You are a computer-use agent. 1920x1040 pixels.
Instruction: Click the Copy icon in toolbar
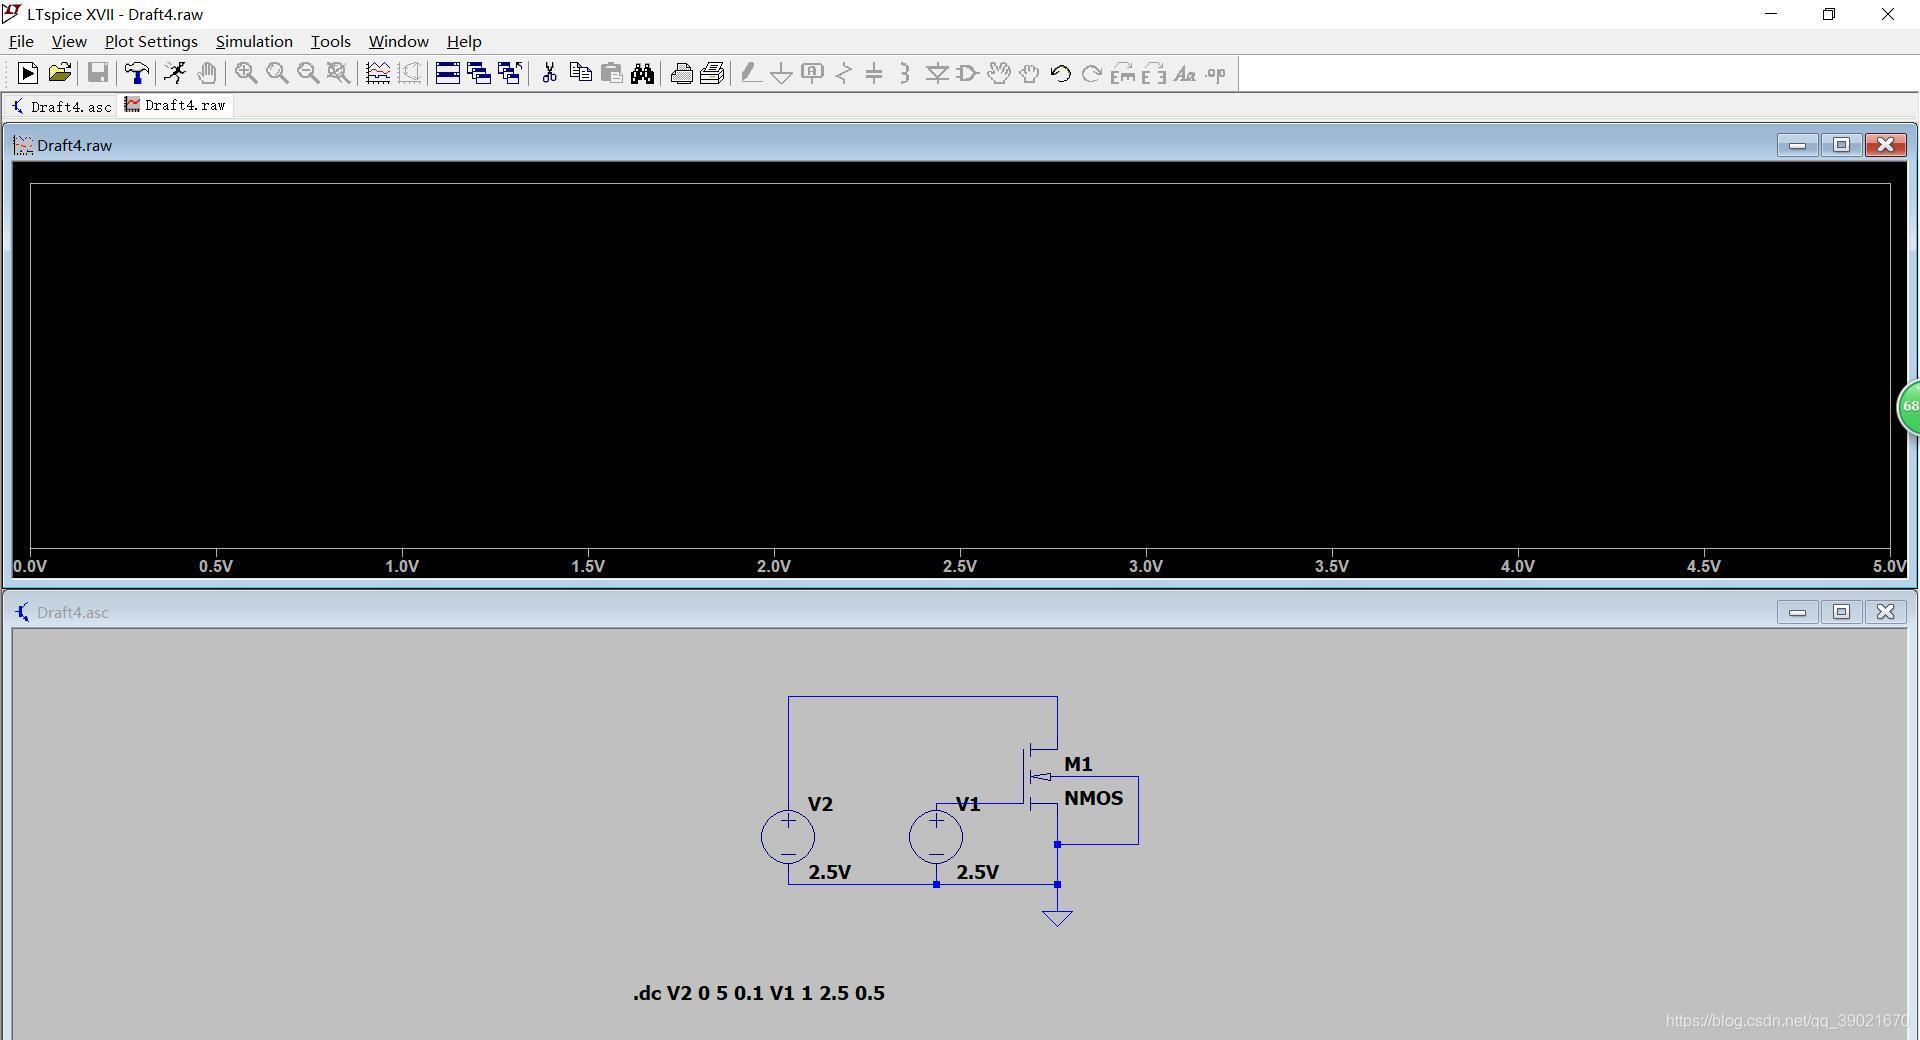(x=580, y=73)
